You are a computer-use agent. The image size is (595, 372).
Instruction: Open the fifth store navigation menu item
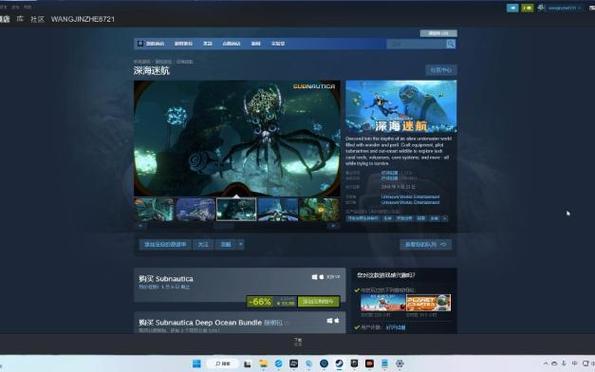256,44
